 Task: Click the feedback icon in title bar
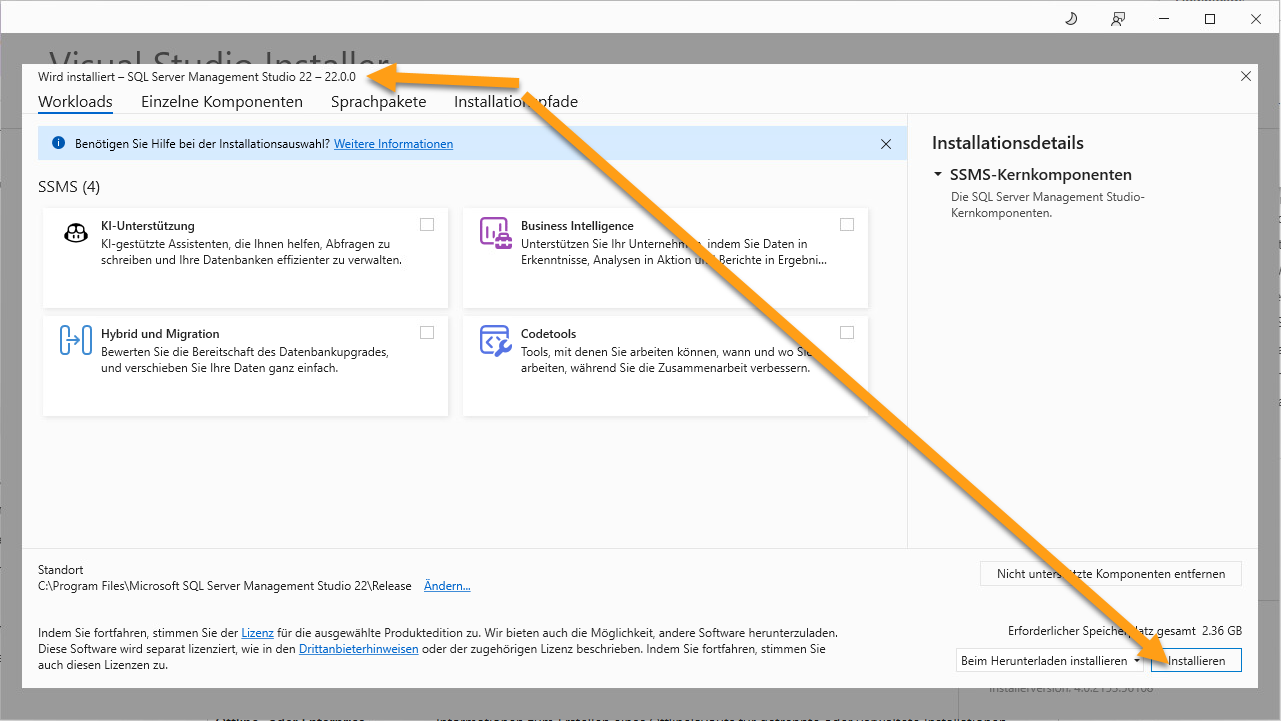click(1118, 19)
